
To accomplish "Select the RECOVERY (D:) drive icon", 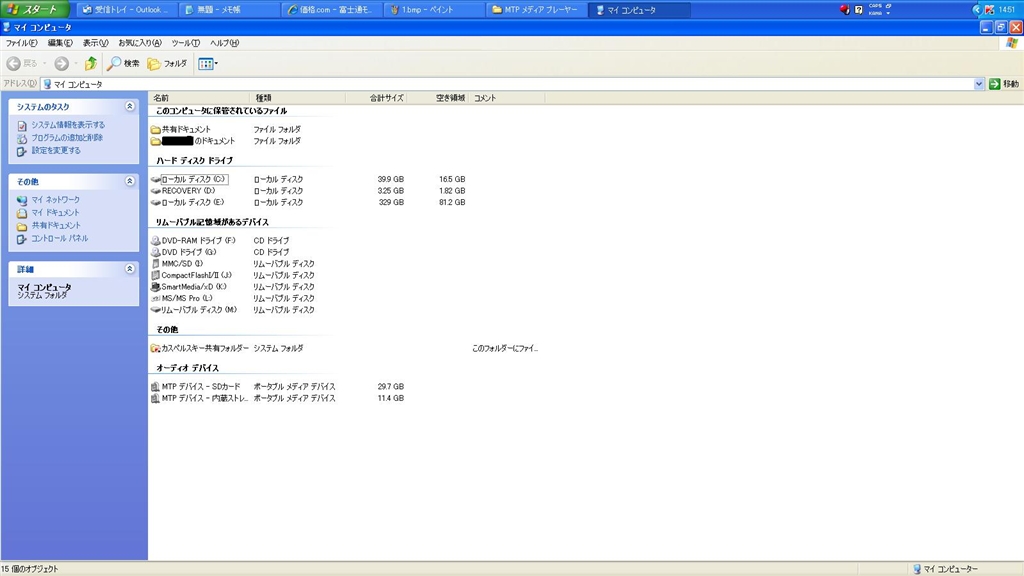I will tap(155, 191).
